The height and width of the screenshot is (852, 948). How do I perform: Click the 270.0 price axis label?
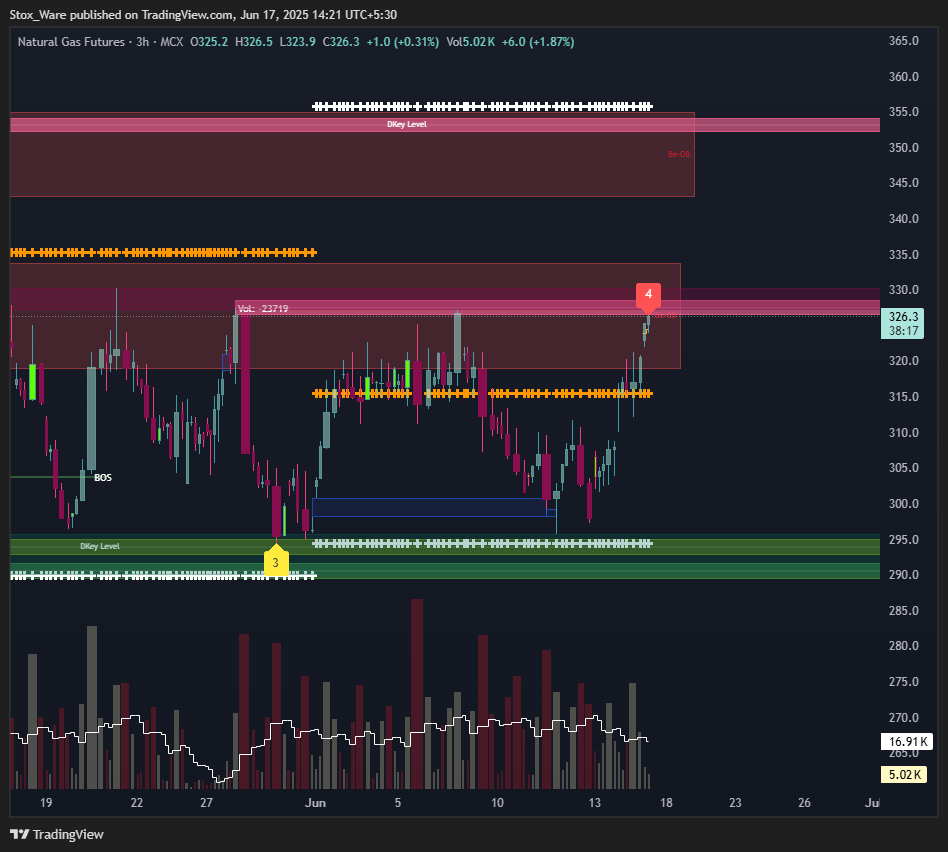(x=903, y=718)
